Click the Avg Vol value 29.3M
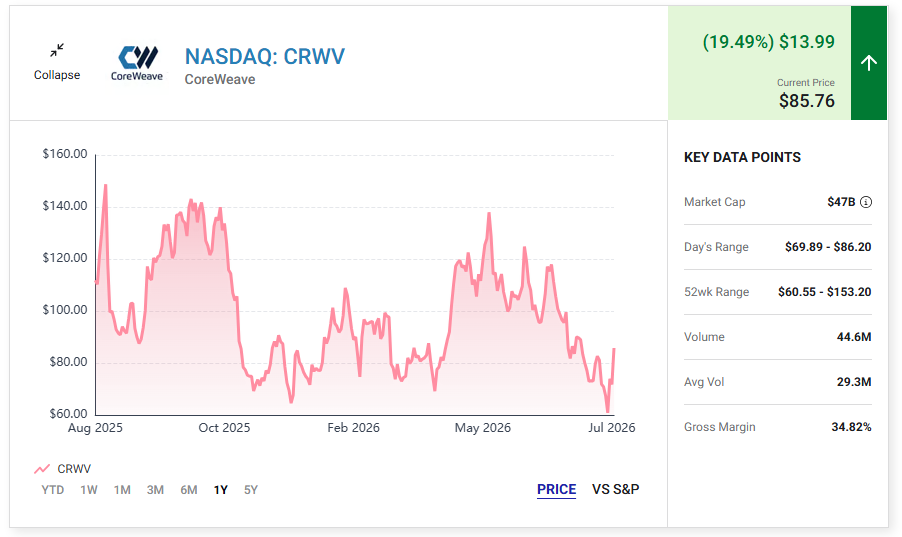The width and height of the screenshot is (902, 537). click(854, 382)
